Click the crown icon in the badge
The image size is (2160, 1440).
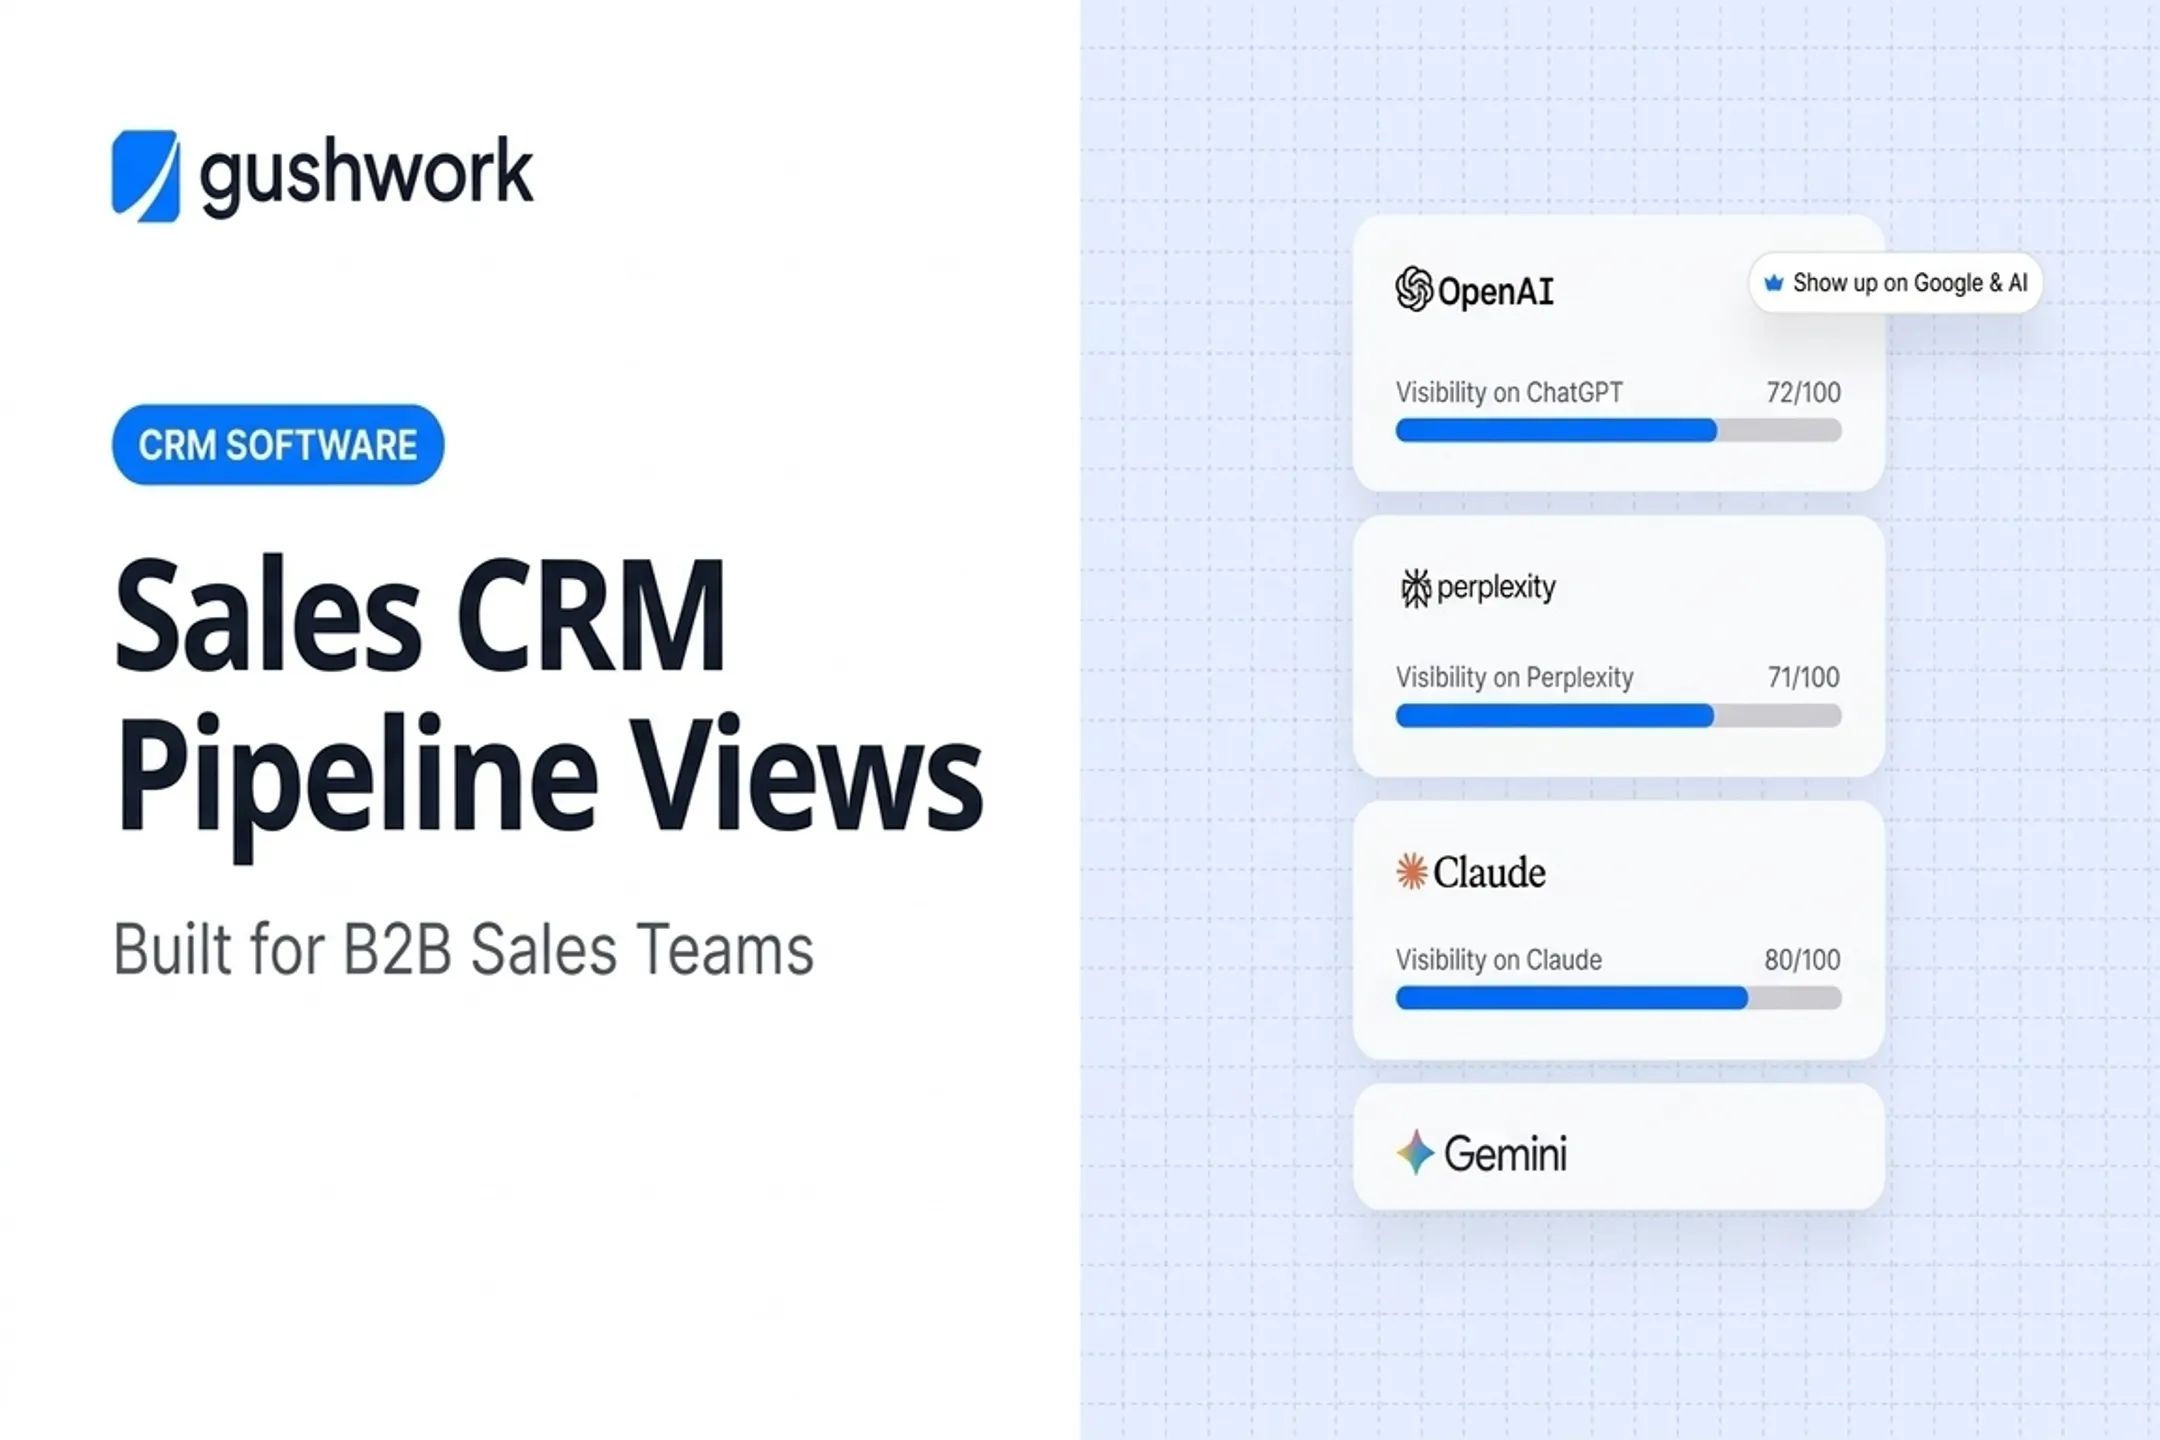point(1774,283)
